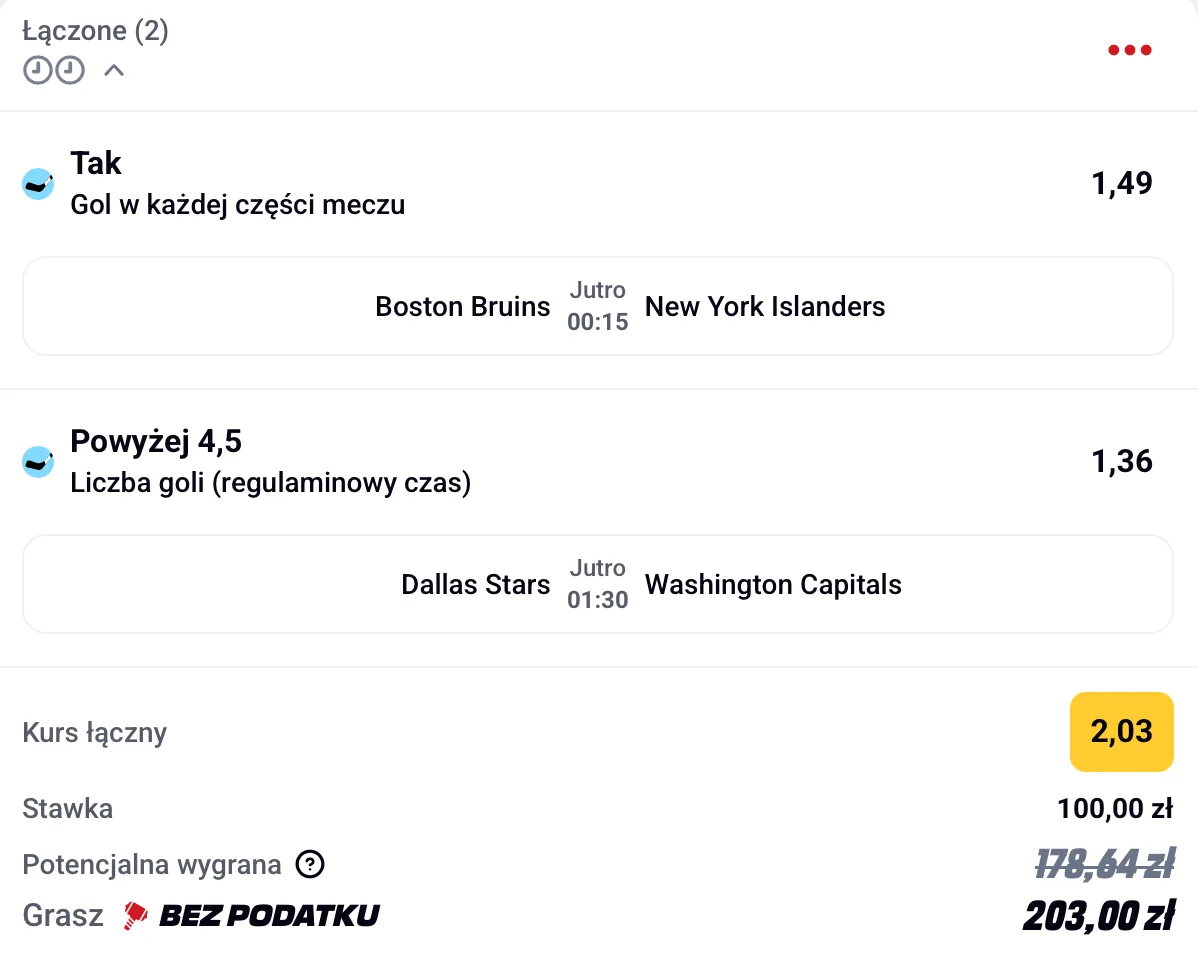This screenshot has width=1198, height=958.
Task: Click the Liczba goli (regulaminowy czas) label
Action: click(x=270, y=484)
